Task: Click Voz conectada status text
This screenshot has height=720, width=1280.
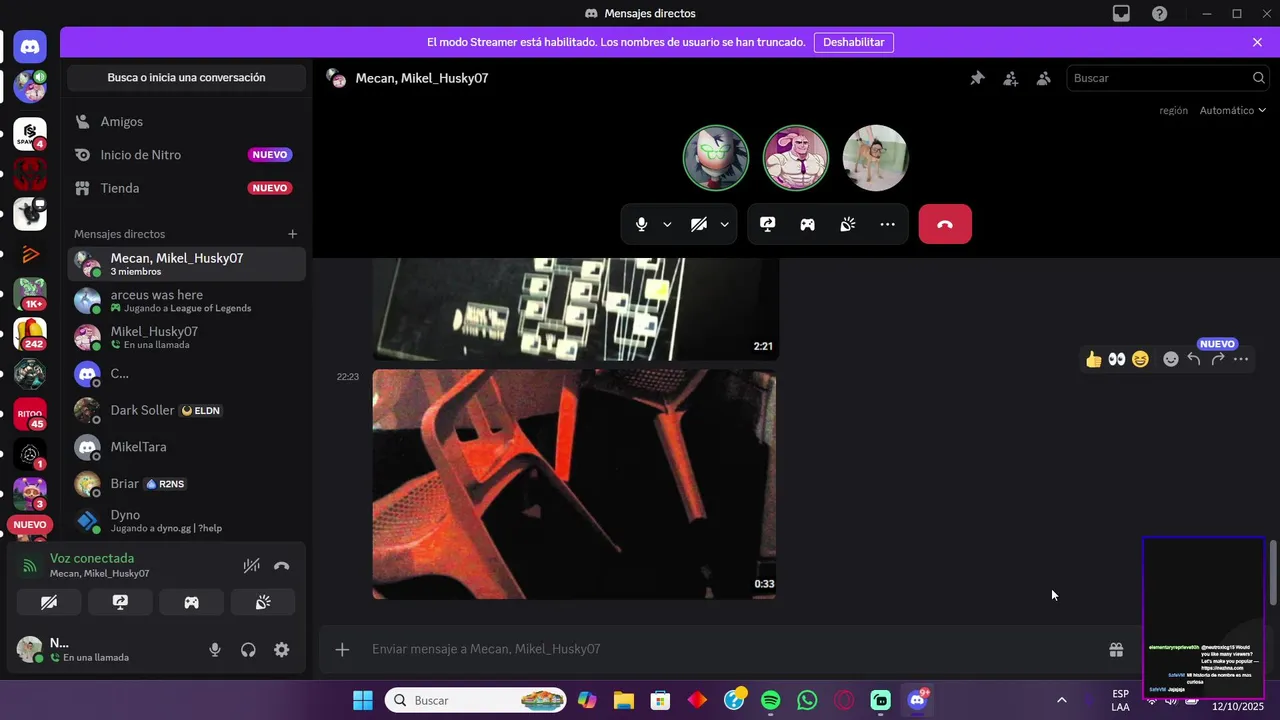Action: coord(92,558)
